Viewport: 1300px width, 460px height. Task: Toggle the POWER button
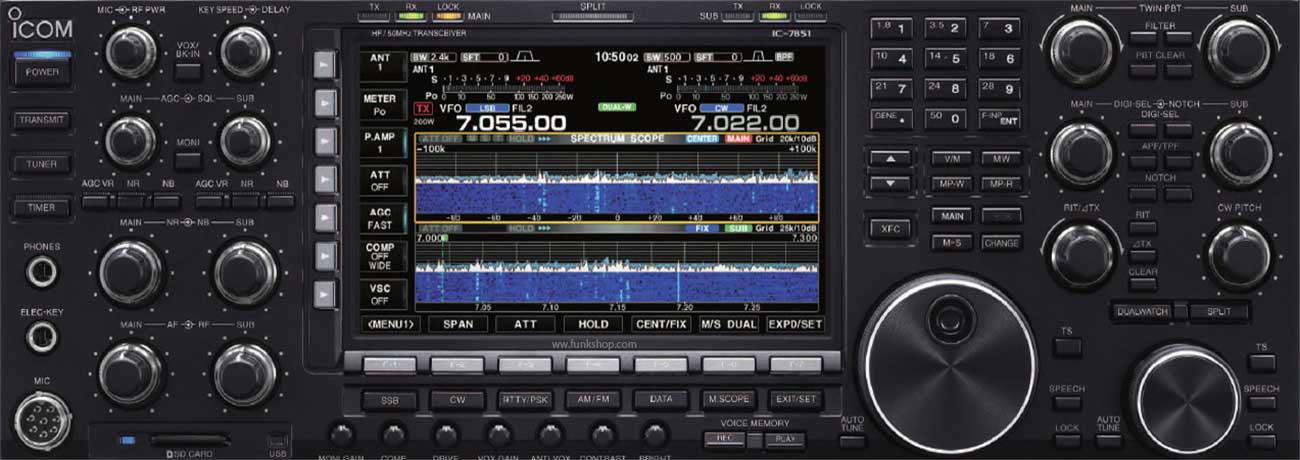40,71
